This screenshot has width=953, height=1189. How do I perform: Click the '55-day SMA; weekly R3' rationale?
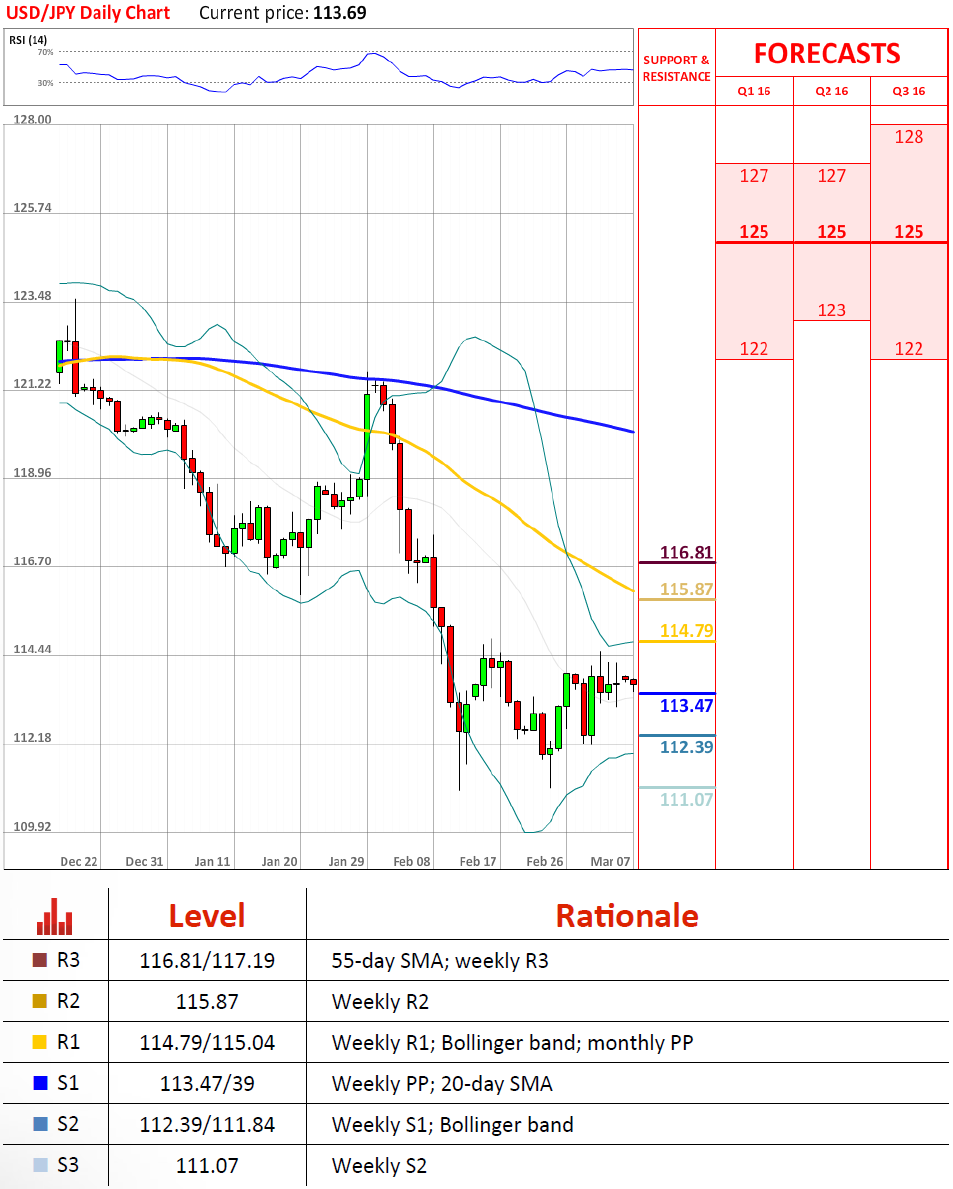(x=440, y=961)
